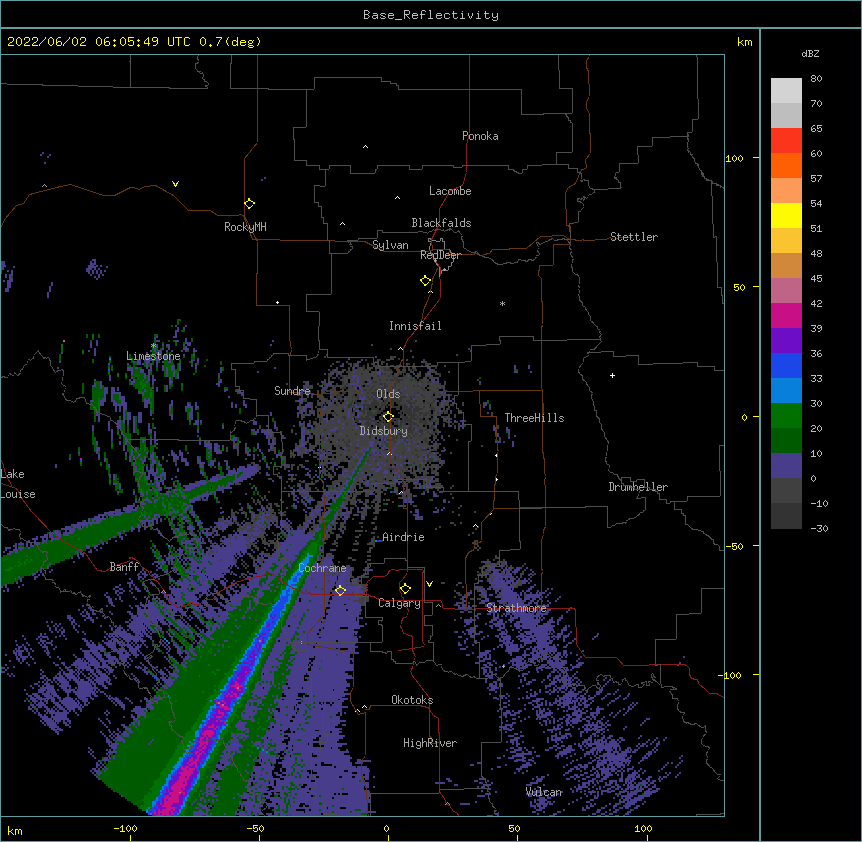This screenshot has width=862, height=842.
Task: Click the RedDeer city label
Action: click(x=440, y=255)
